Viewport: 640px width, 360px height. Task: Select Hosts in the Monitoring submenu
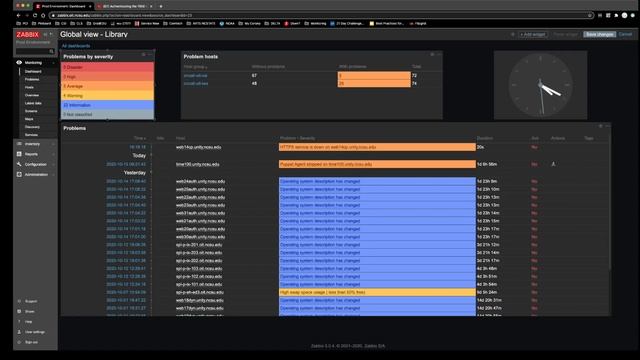[x=29, y=87]
